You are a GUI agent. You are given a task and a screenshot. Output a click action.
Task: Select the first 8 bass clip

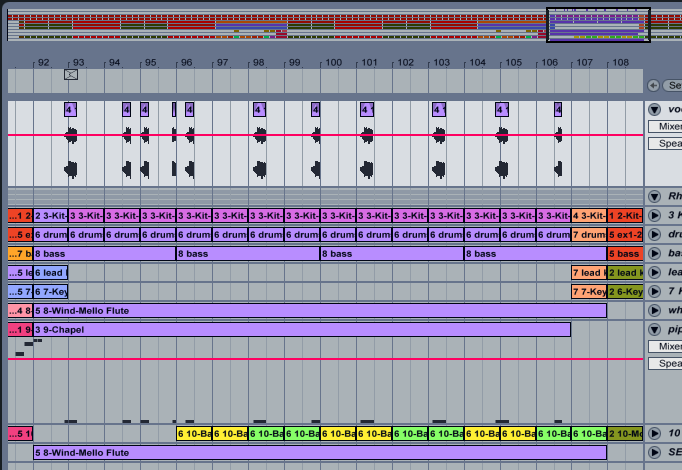[x=104, y=253]
